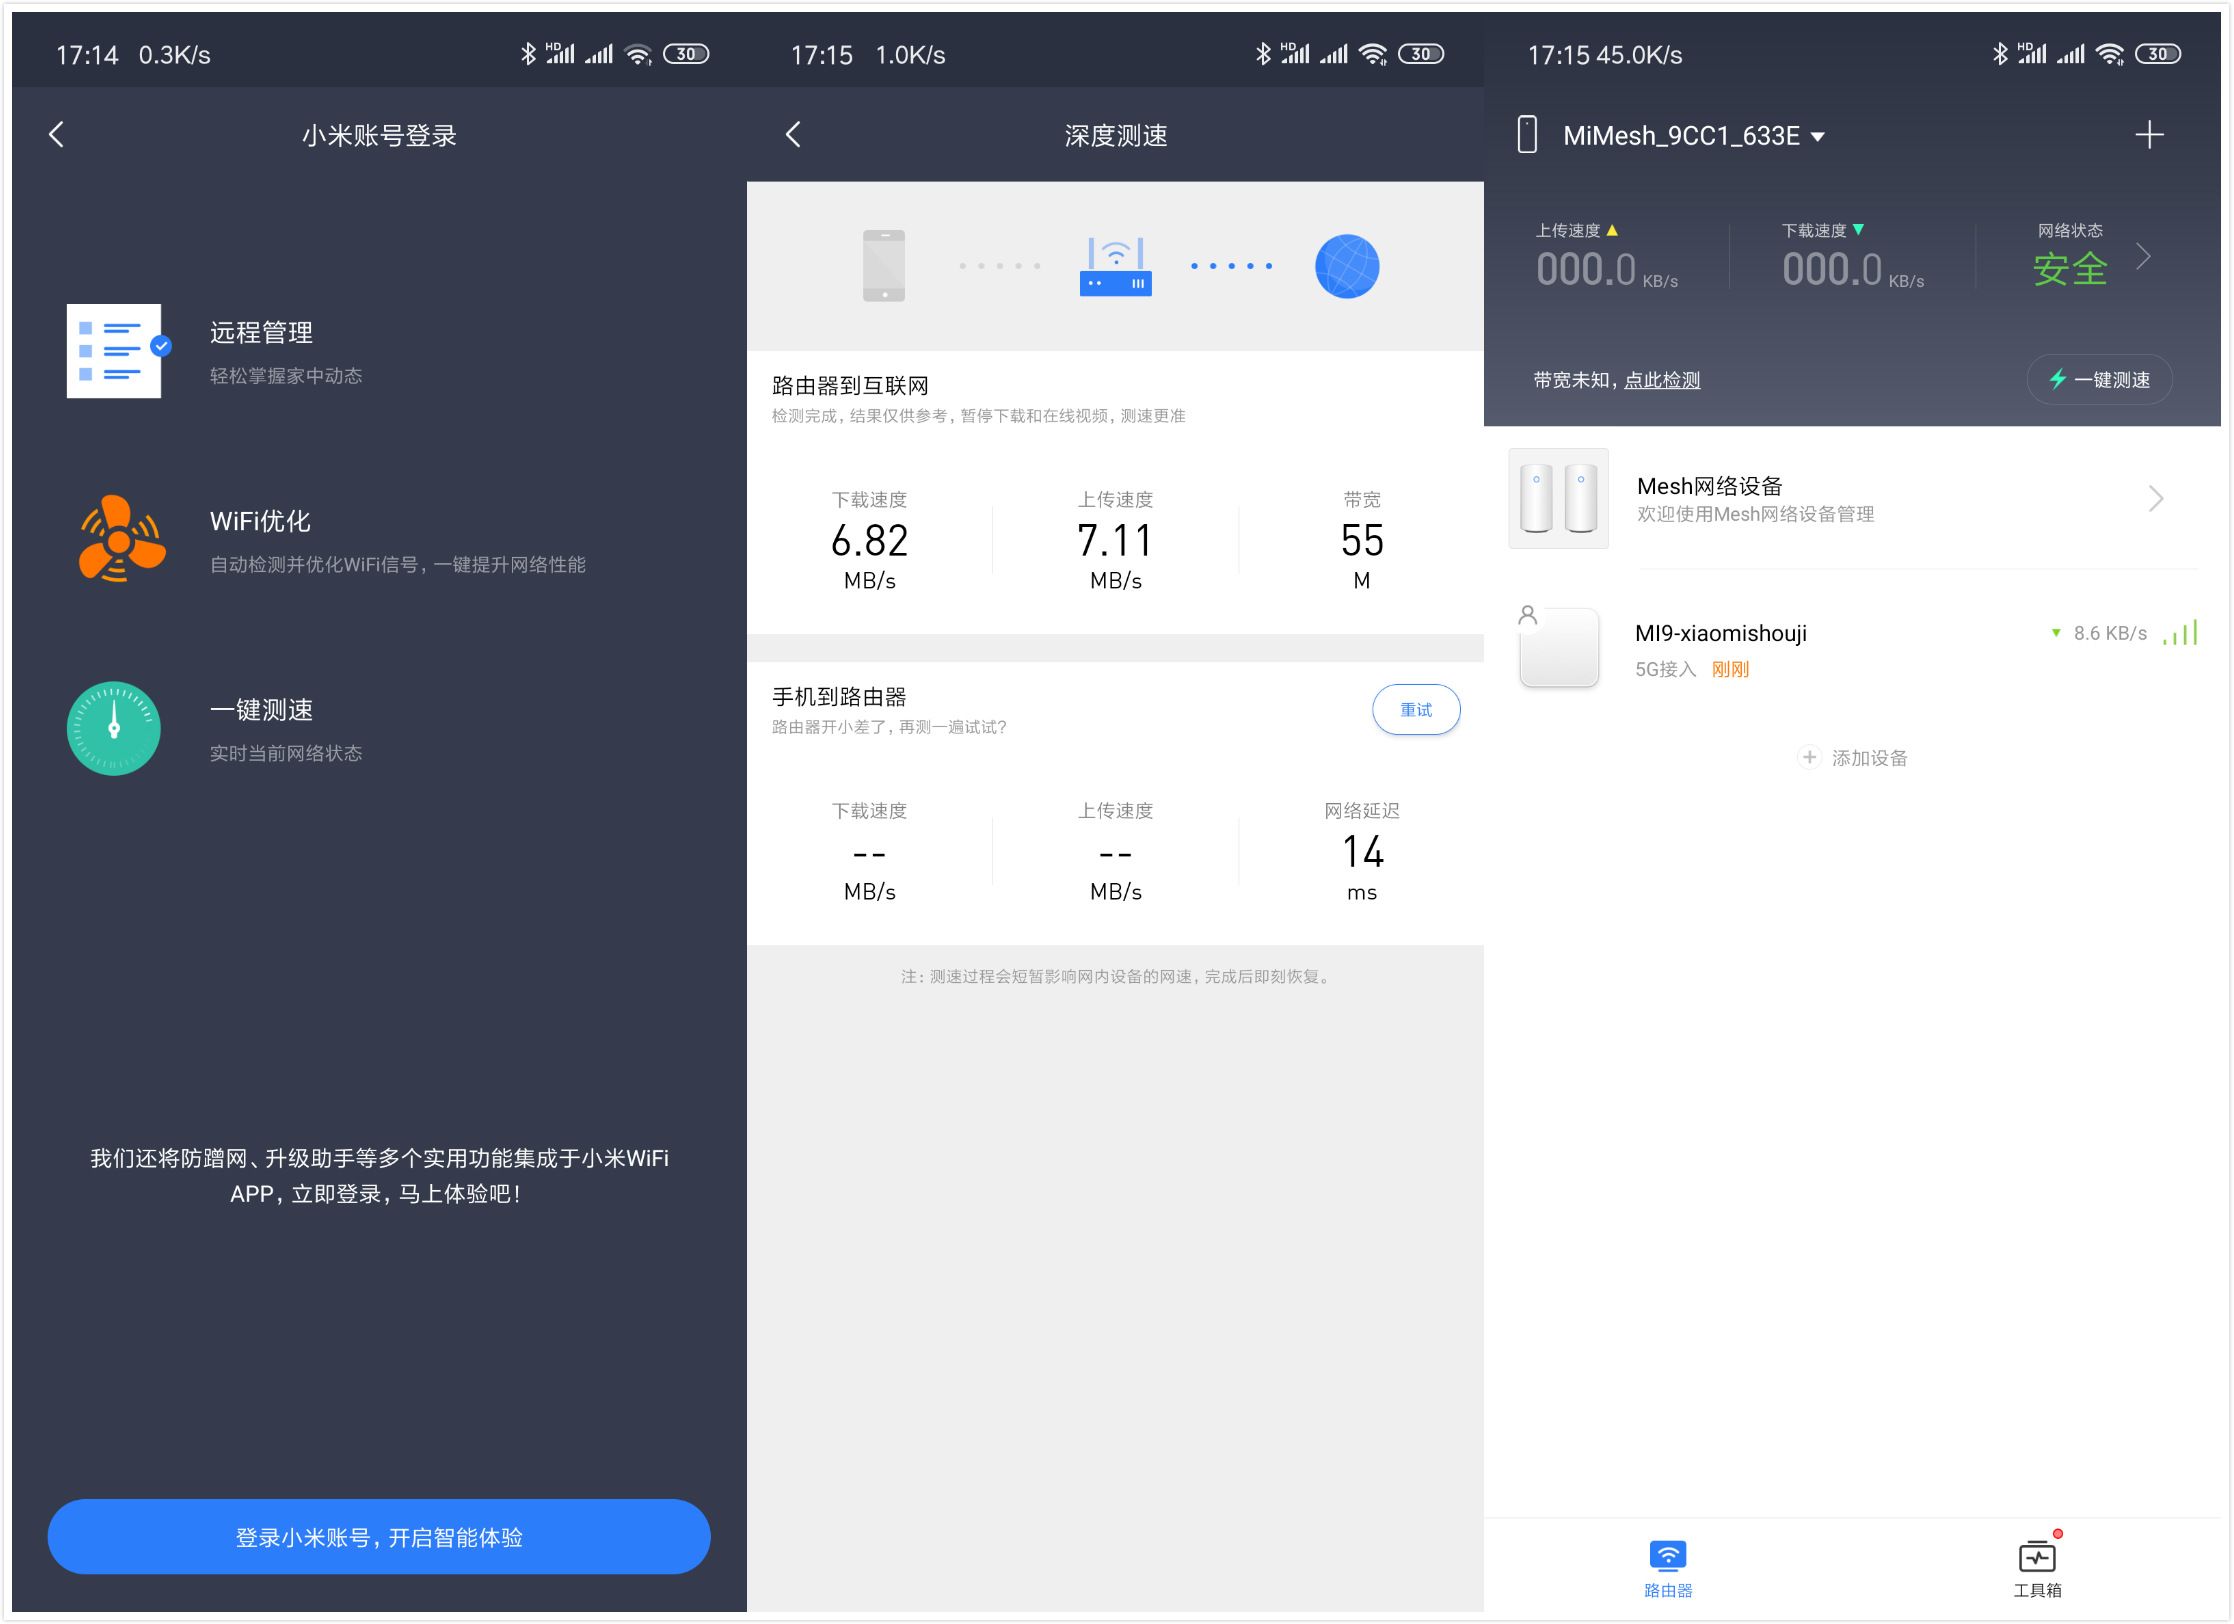This screenshot has height=1624, width=2234.
Task: Tap the battery indicator on speed test screen
Action: (x=1421, y=54)
